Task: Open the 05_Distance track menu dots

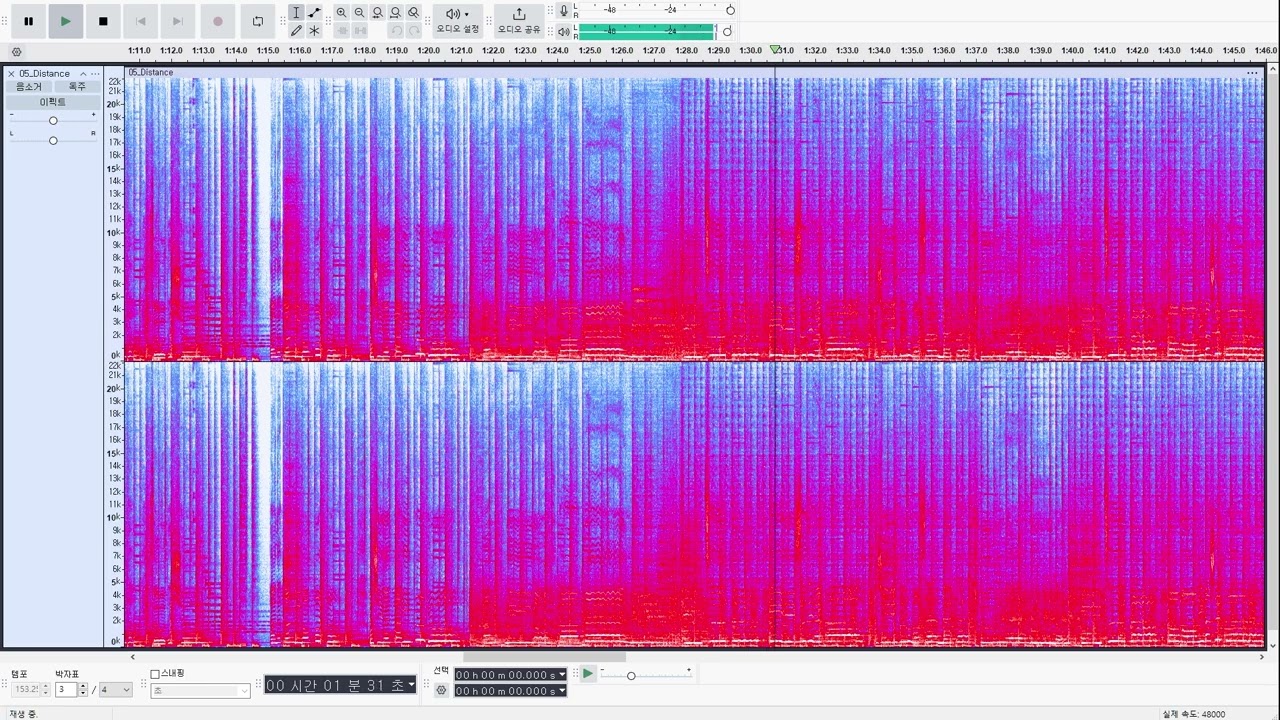Action: 96,74
